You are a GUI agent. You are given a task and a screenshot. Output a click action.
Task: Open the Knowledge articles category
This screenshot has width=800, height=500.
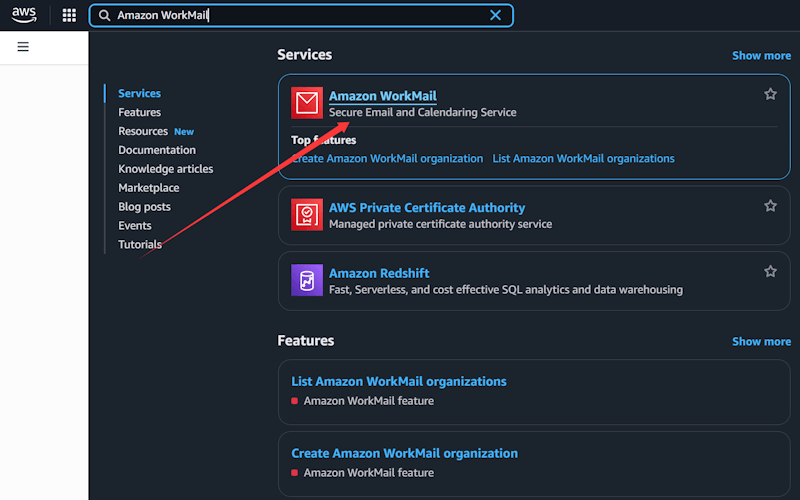(165, 169)
